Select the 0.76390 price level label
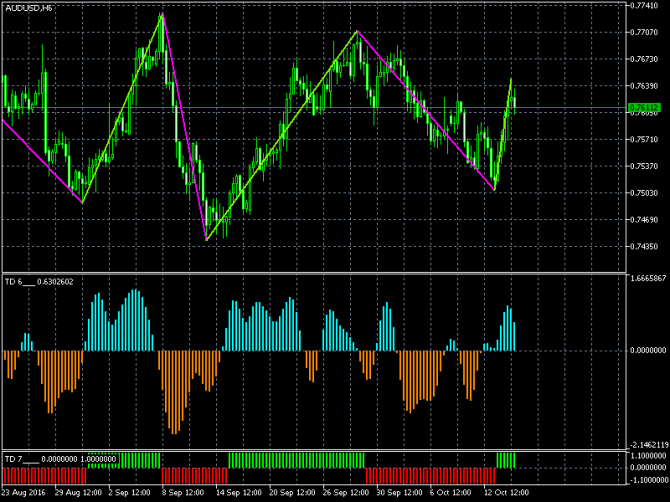 click(644, 86)
